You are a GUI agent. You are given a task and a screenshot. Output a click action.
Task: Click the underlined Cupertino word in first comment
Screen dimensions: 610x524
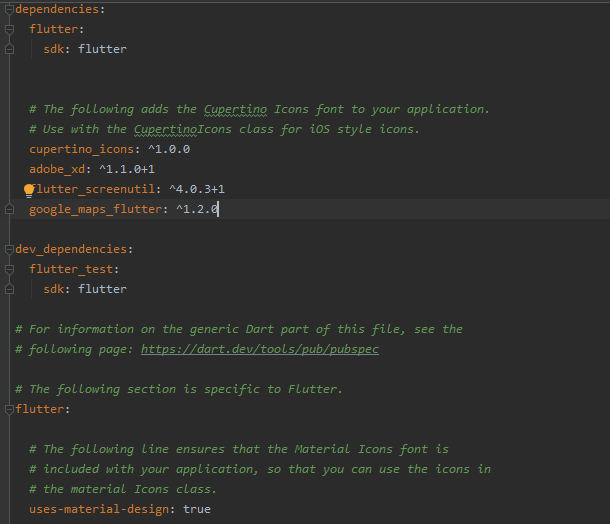[x=235, y=110]
